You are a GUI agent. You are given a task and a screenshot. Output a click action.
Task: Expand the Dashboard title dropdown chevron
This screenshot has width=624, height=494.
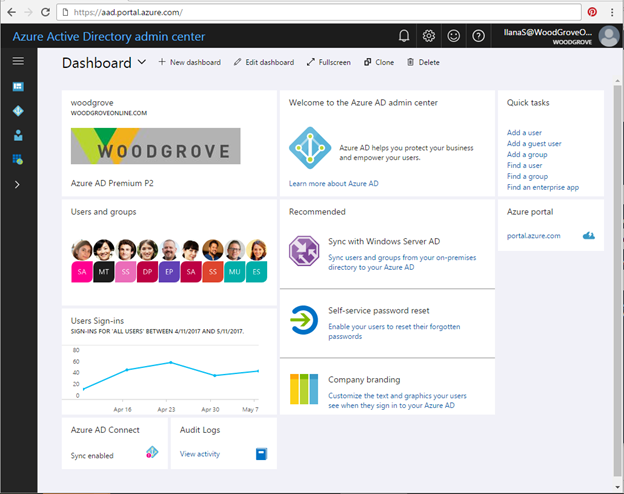142,62
